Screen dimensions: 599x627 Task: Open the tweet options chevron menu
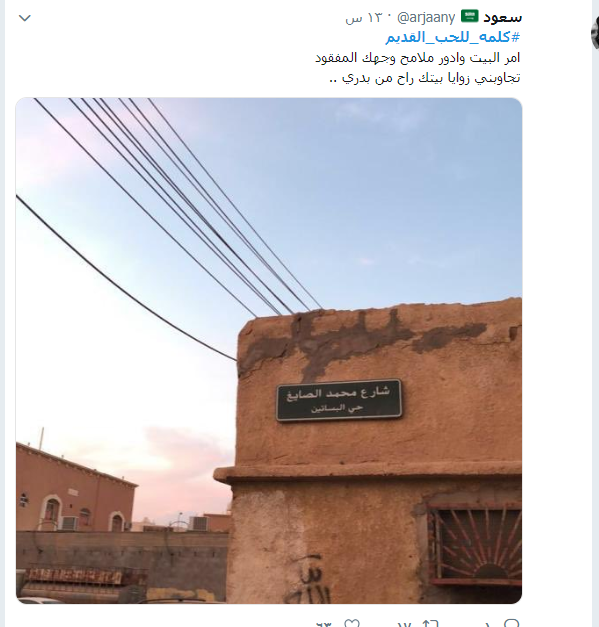25,18
